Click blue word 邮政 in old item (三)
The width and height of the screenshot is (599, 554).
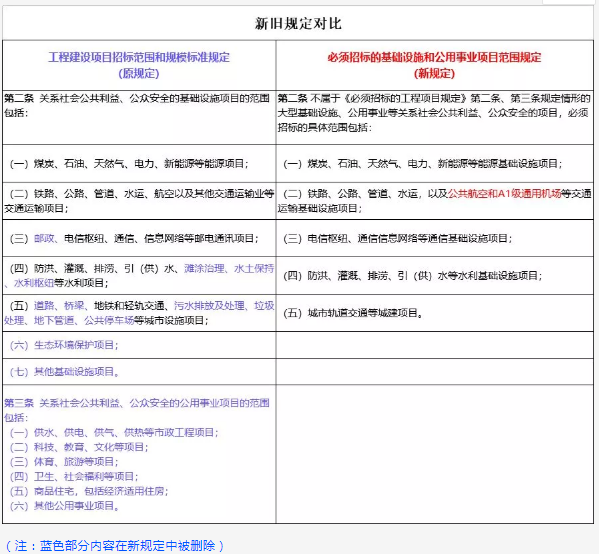[44, 238]
